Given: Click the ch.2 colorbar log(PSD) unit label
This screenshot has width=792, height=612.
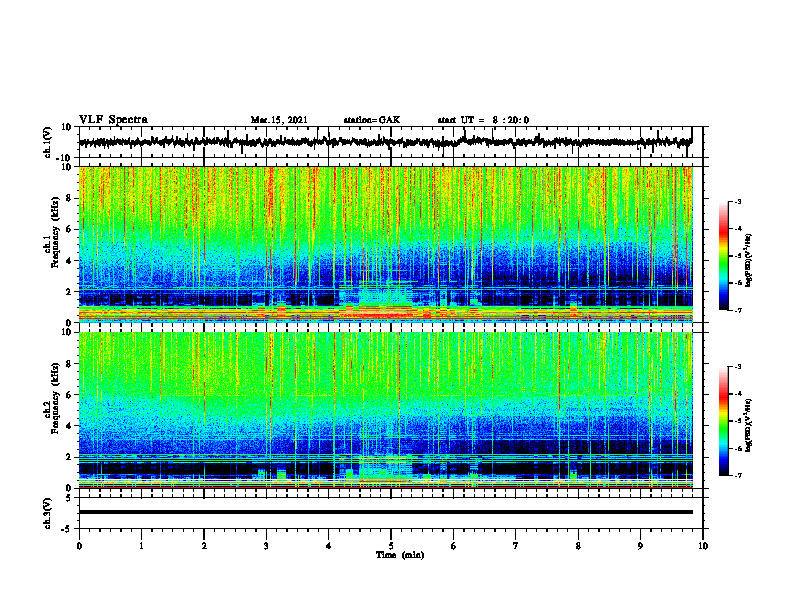Looking at the screenshot, I should [748, 425].
